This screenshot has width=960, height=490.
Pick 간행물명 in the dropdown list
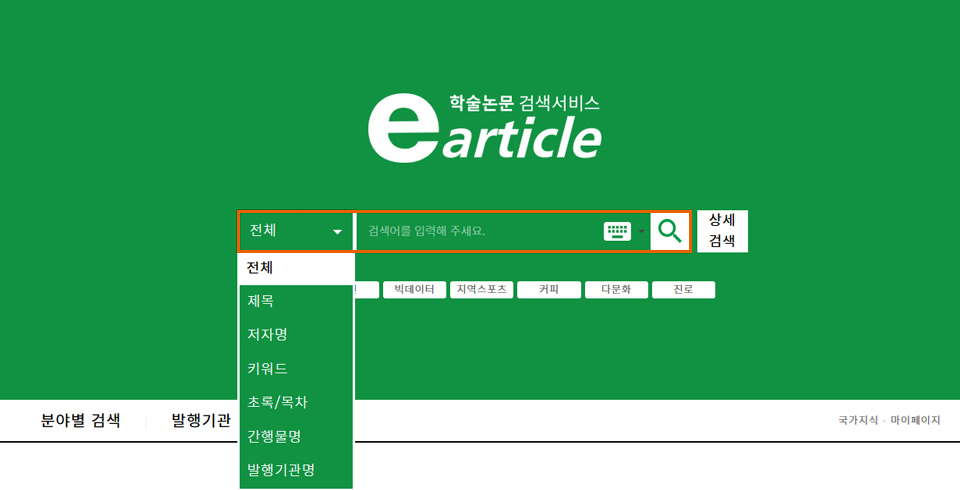coord(296,436)
